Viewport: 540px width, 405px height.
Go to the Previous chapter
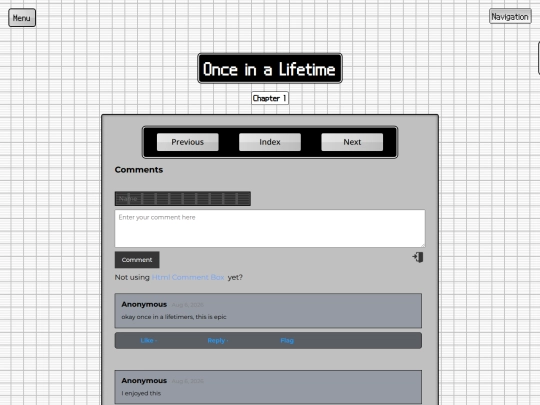tap(187, 142)
